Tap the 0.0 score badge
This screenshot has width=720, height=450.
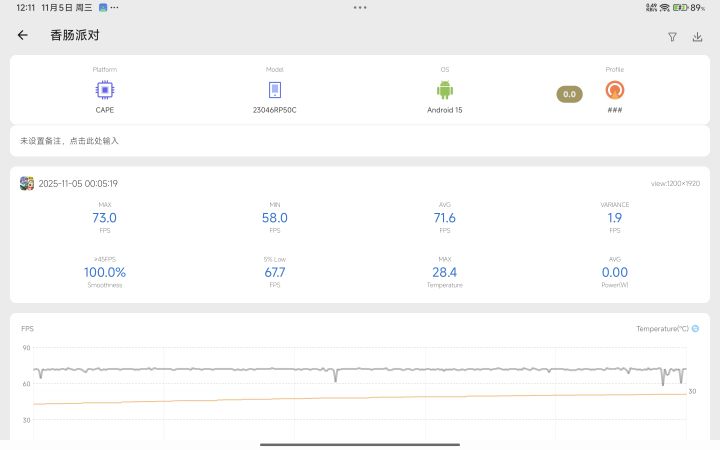click(569, 94)
